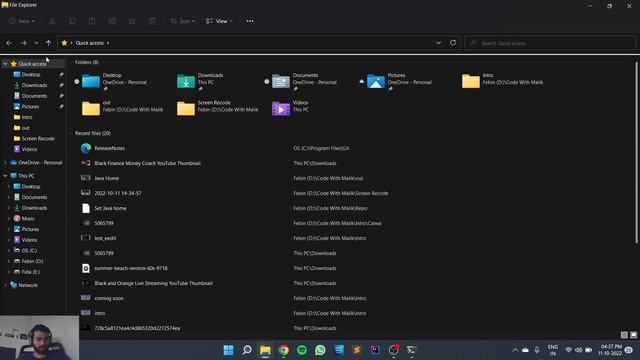The width and height of the screenshot is (640, 360).
Task: Click the Delete icon in the toolbar
Action: point(152,21)
